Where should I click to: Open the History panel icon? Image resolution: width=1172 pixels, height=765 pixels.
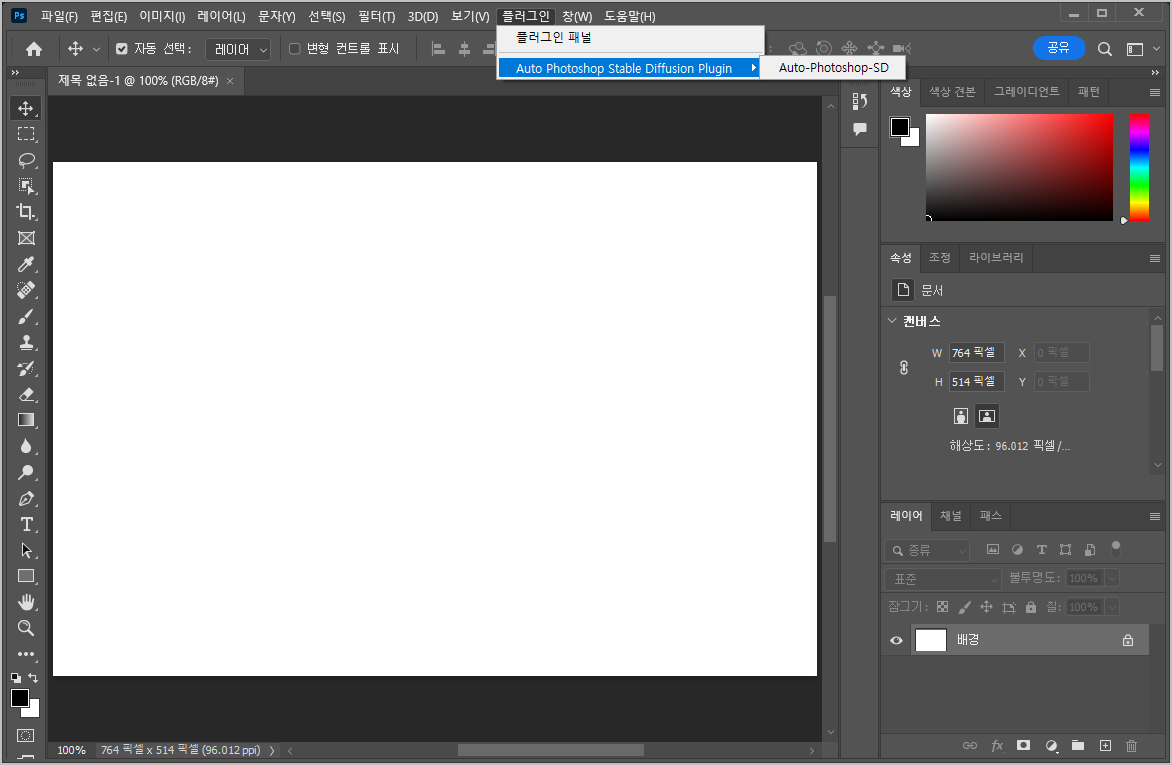click(860, 102)
